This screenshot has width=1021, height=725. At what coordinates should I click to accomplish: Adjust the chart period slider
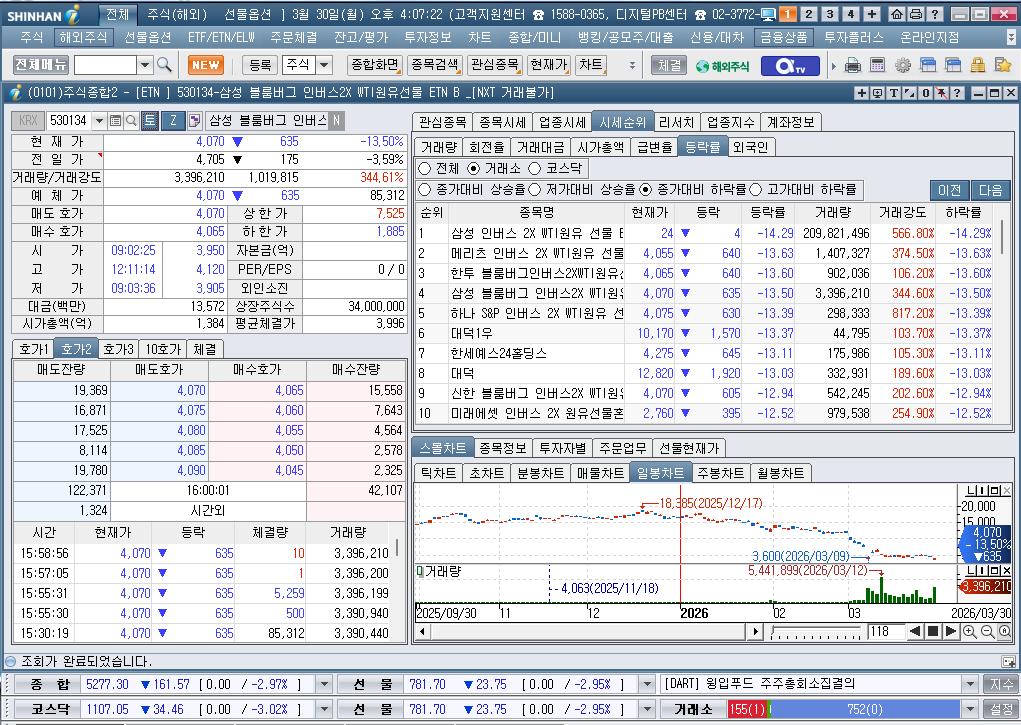[815, 631]
